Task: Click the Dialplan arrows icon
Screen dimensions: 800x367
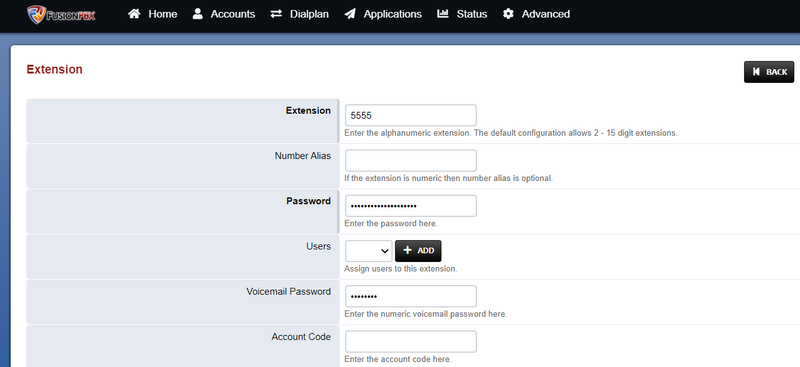Action: [276, 14]
